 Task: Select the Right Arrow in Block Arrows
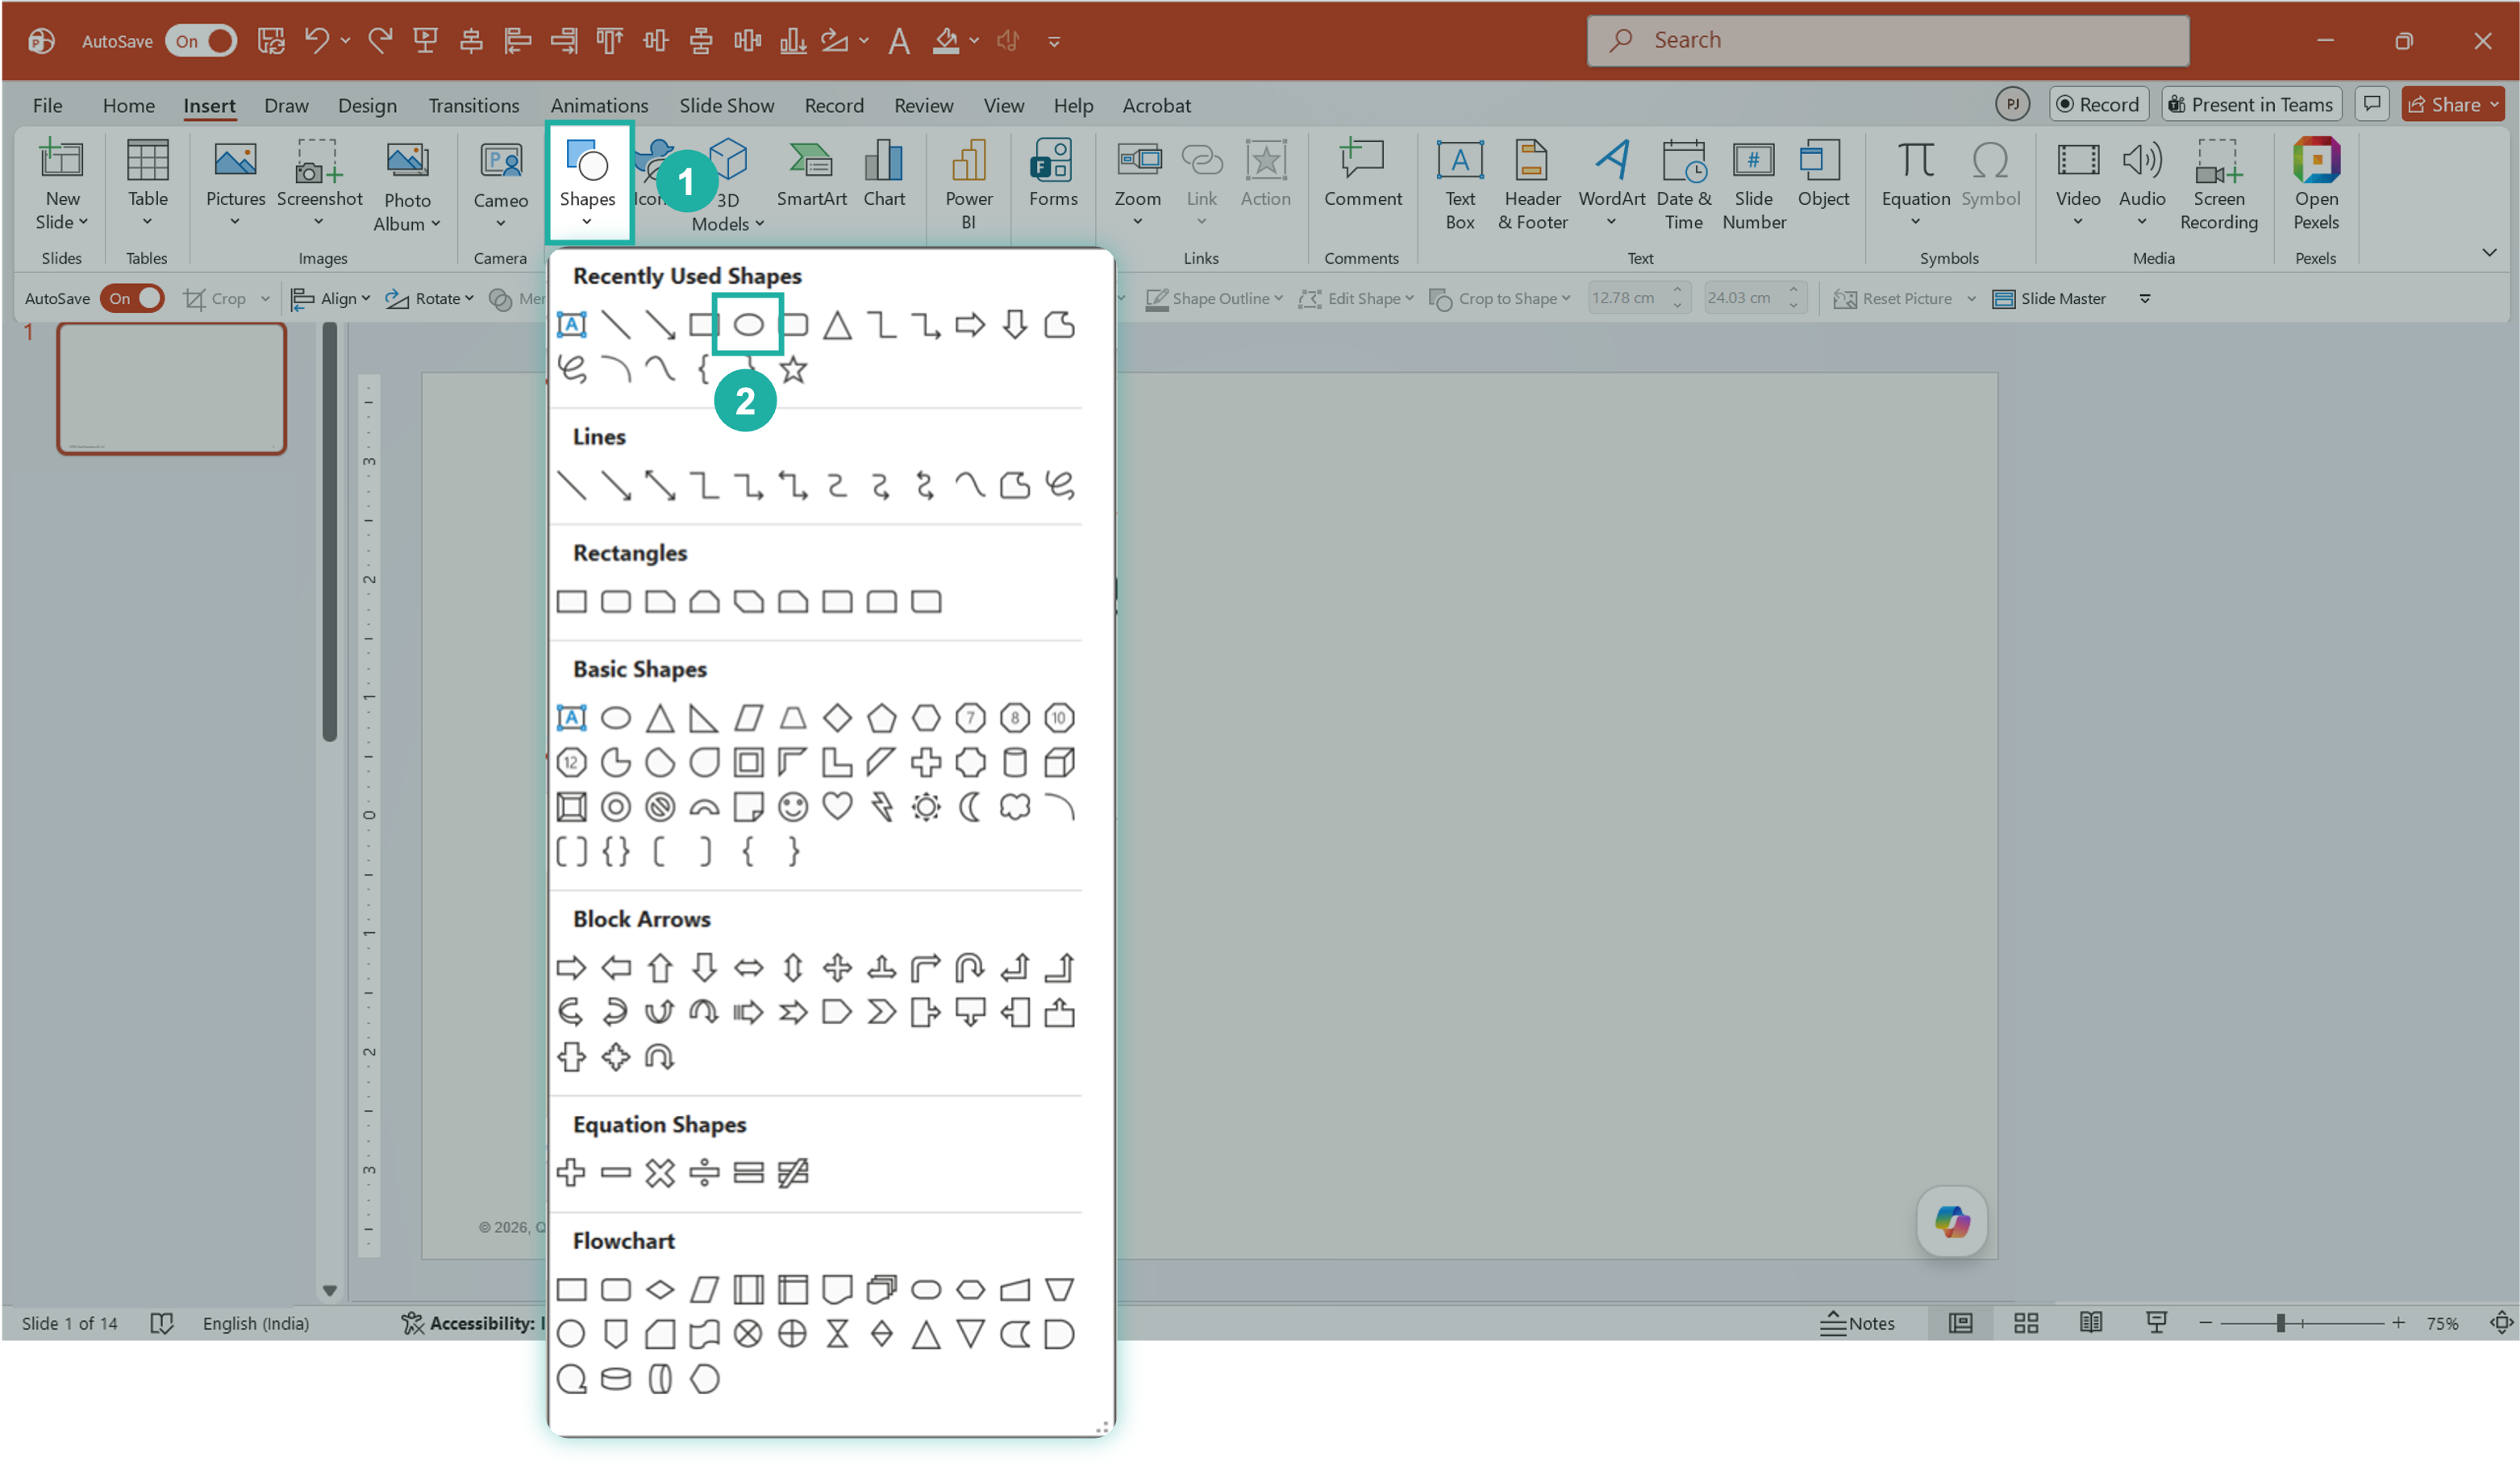pyautogui.click(x=571, y=967)
